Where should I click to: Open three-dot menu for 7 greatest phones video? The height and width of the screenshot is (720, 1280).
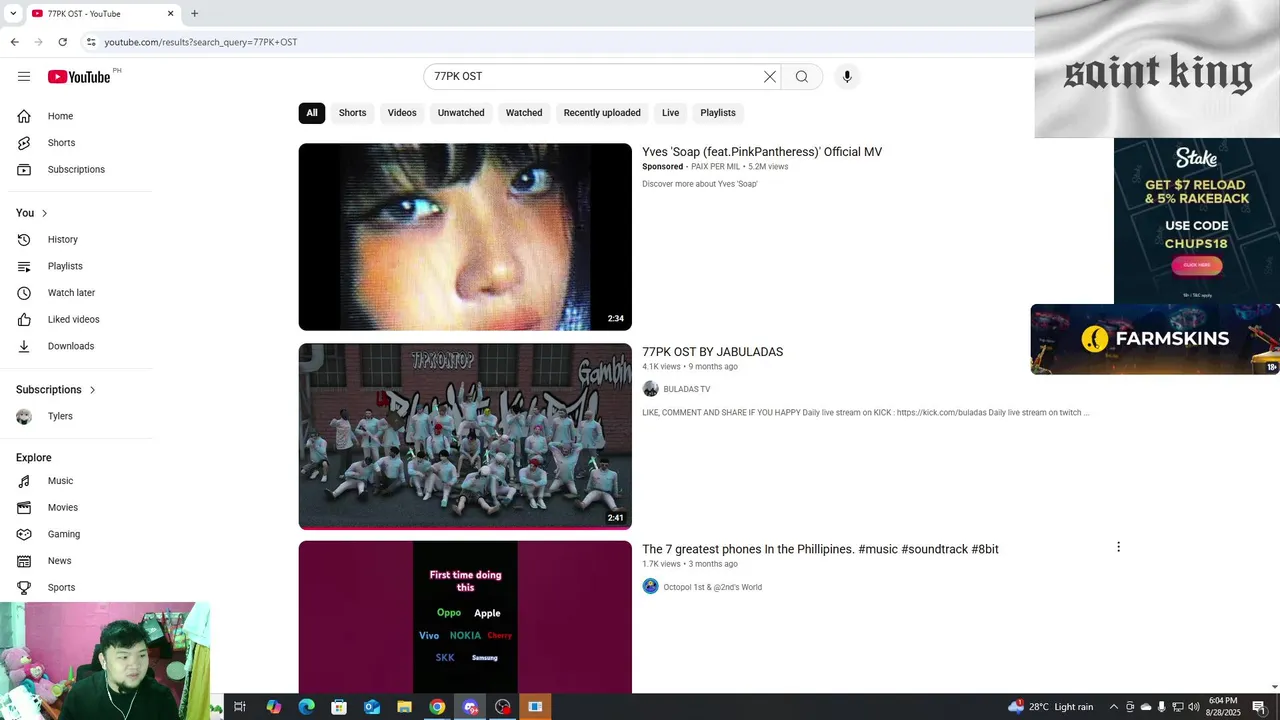(1118, 547)
